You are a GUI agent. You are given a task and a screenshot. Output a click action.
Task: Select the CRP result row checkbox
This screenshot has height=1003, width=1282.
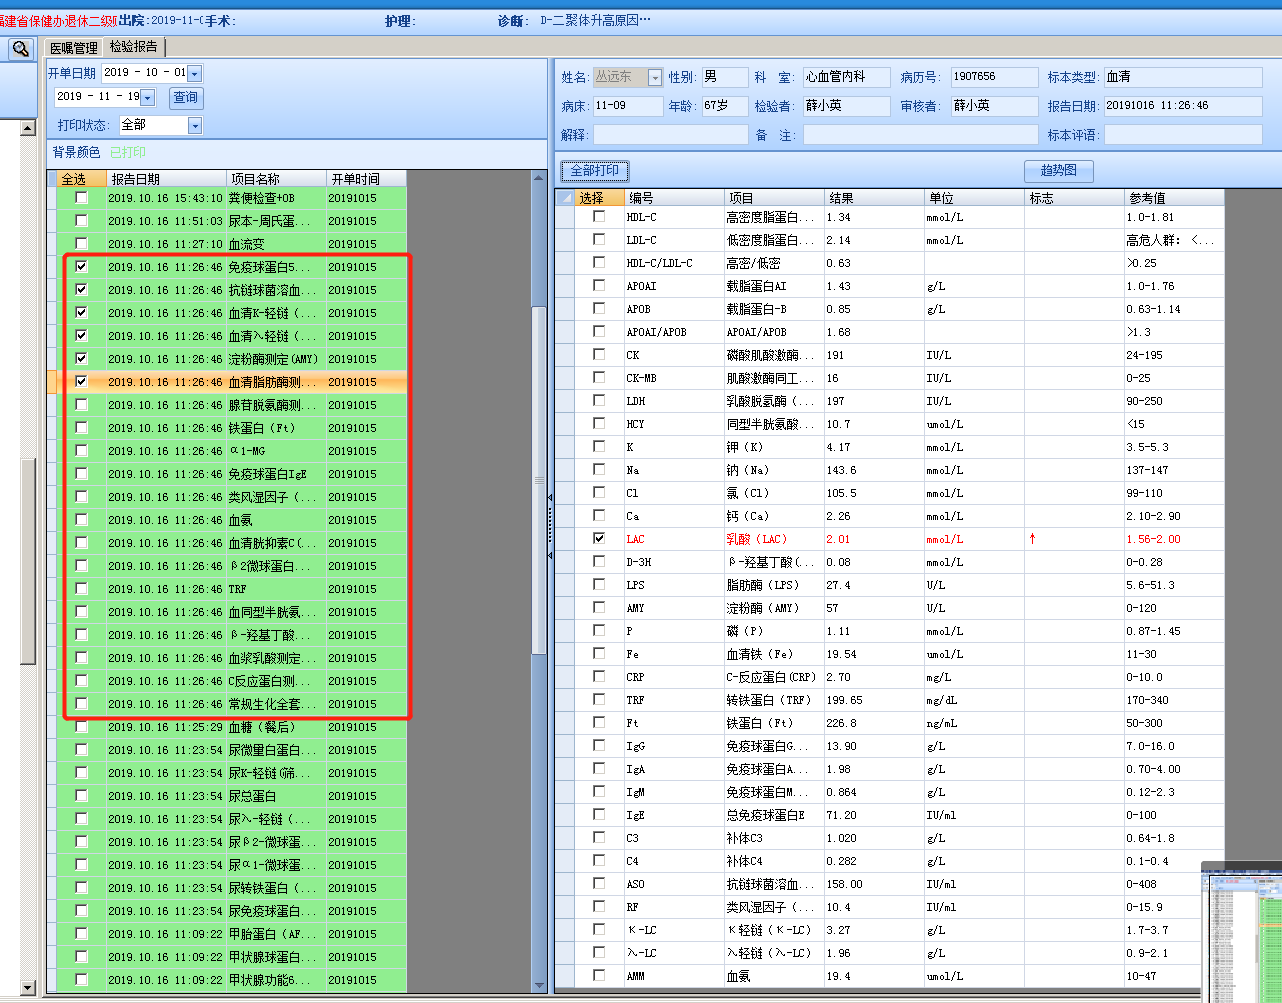[x=599, y=676]
